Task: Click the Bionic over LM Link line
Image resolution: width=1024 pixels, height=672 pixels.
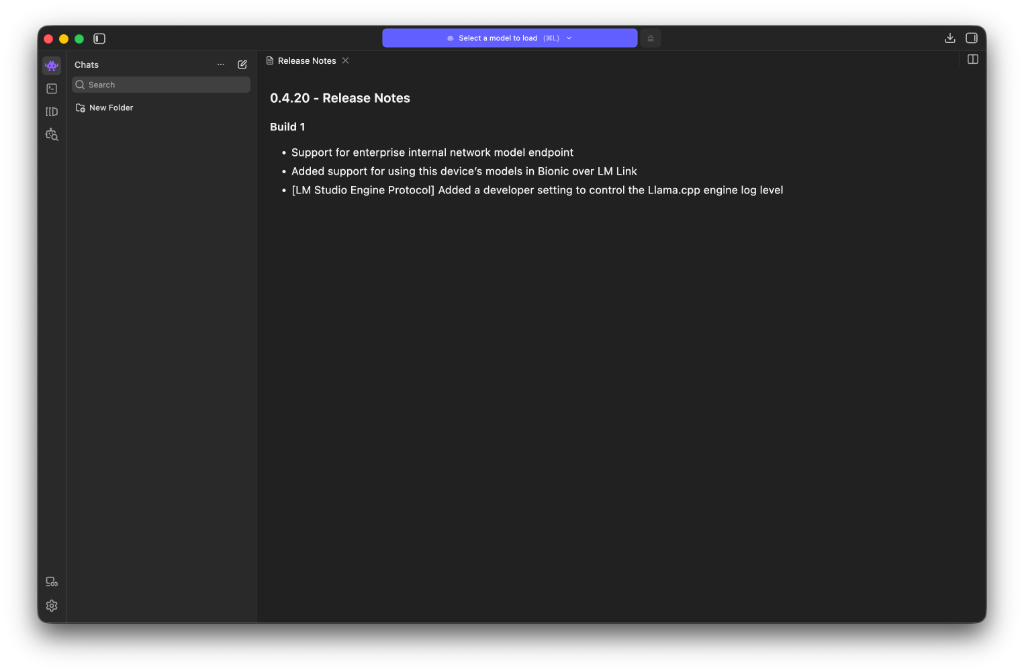Action: (464, 171)
